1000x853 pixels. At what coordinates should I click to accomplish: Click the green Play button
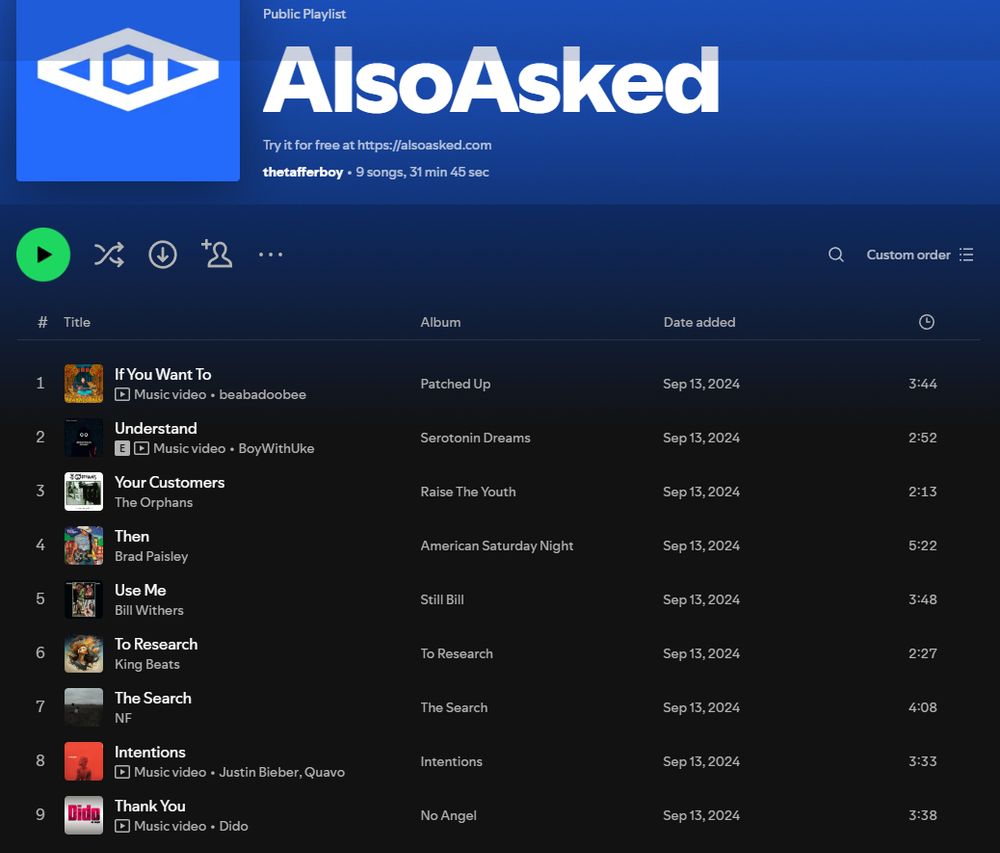coord(43,254)
